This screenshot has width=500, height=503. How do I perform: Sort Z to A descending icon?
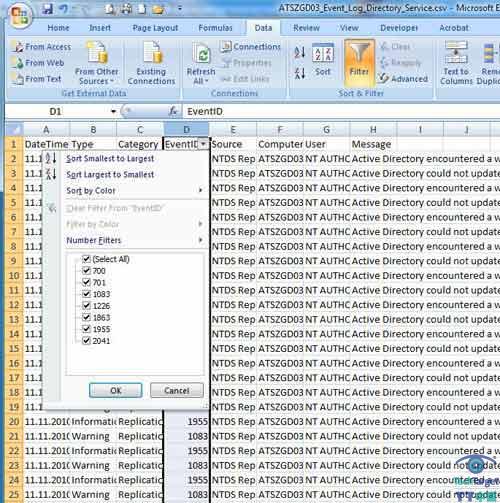tap(300, 73)
